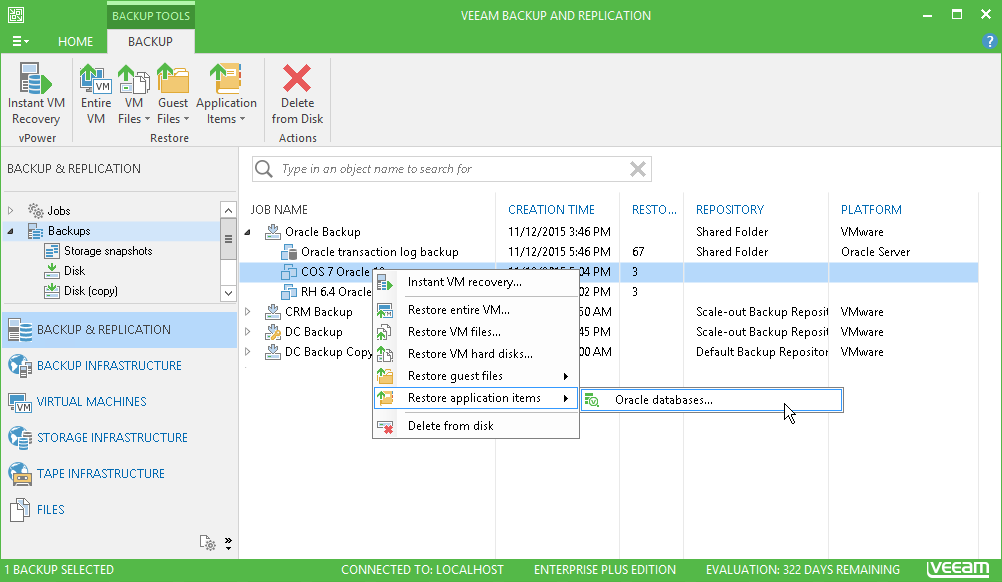The image size is (1002, 582).
Task: Open the main hamburger menu
Action: coord(20,42)
